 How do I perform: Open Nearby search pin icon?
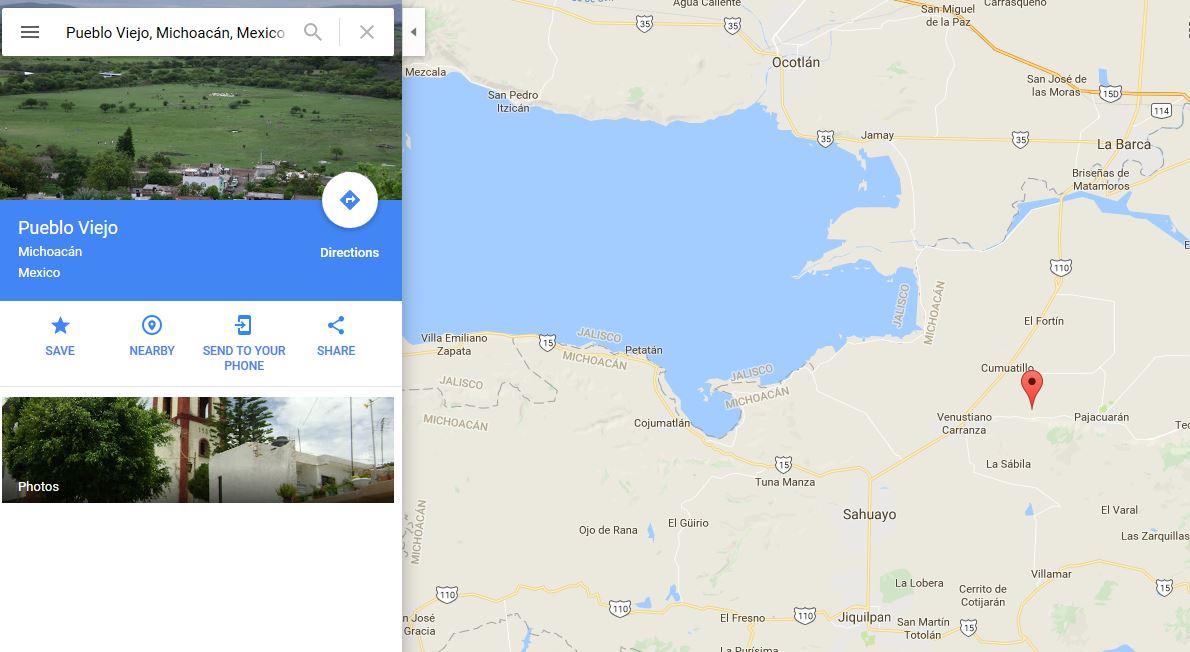(x=152, y=326)
